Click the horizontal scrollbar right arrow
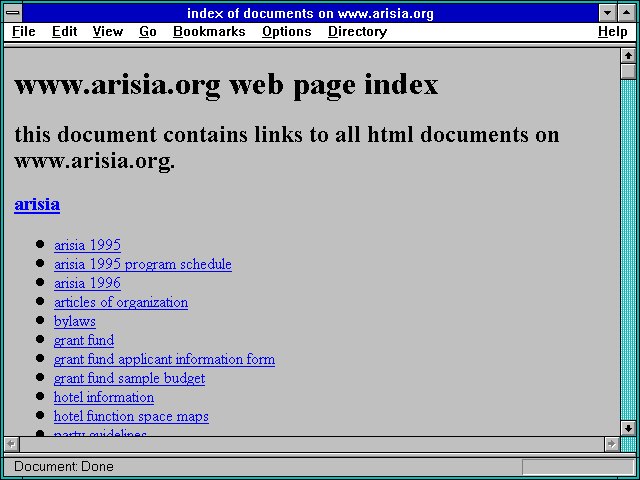640x480 pixels. click(611, 444)
